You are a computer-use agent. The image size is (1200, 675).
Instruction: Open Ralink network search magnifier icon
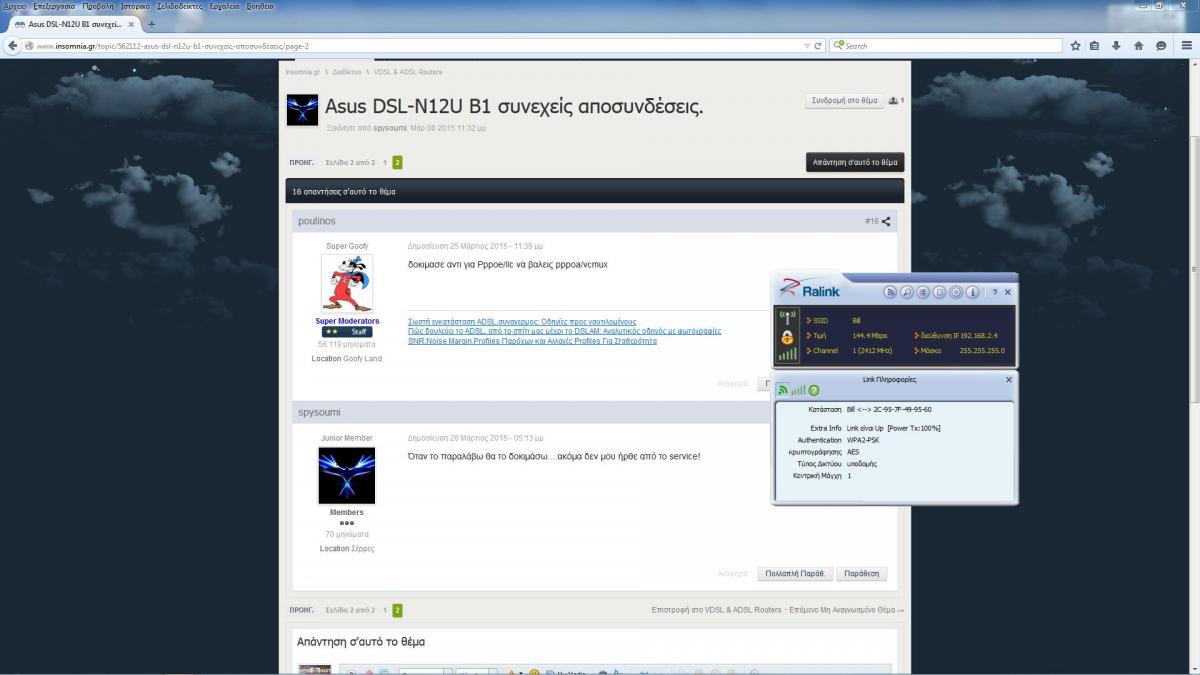pos(906,292)
